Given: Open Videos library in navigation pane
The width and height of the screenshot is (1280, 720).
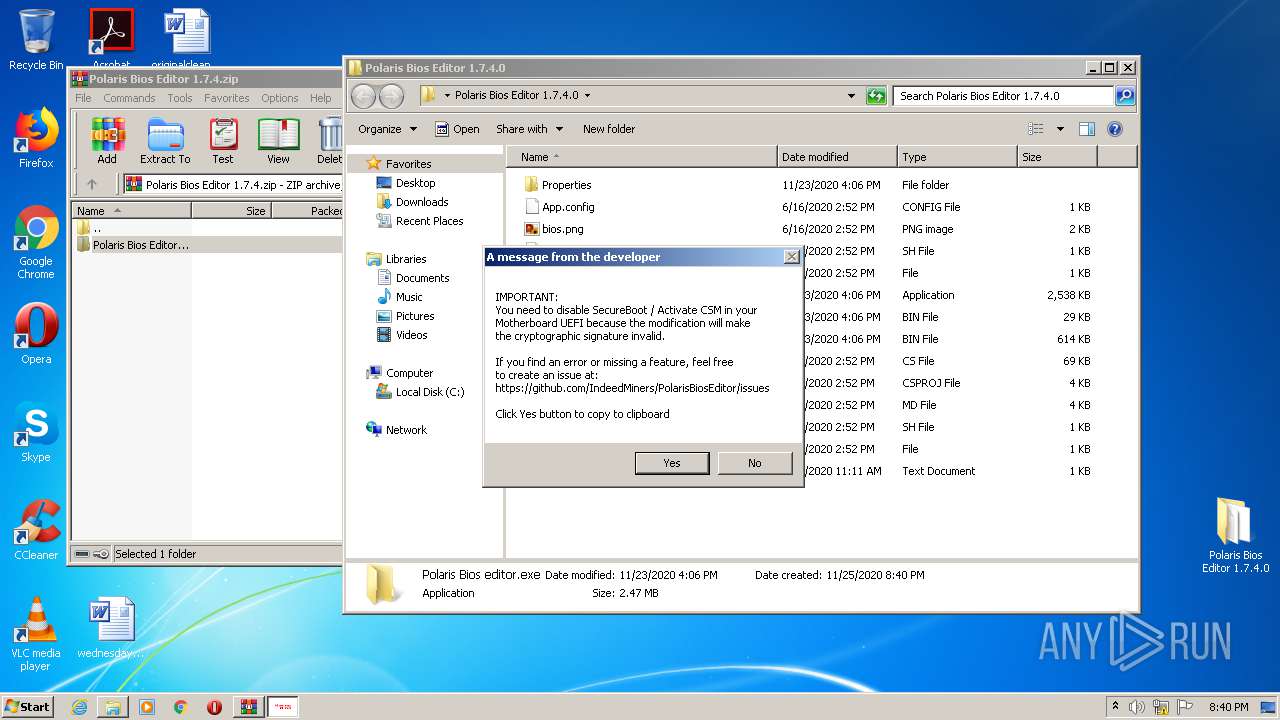Looking at the screenshot, I should pos(411,335).
